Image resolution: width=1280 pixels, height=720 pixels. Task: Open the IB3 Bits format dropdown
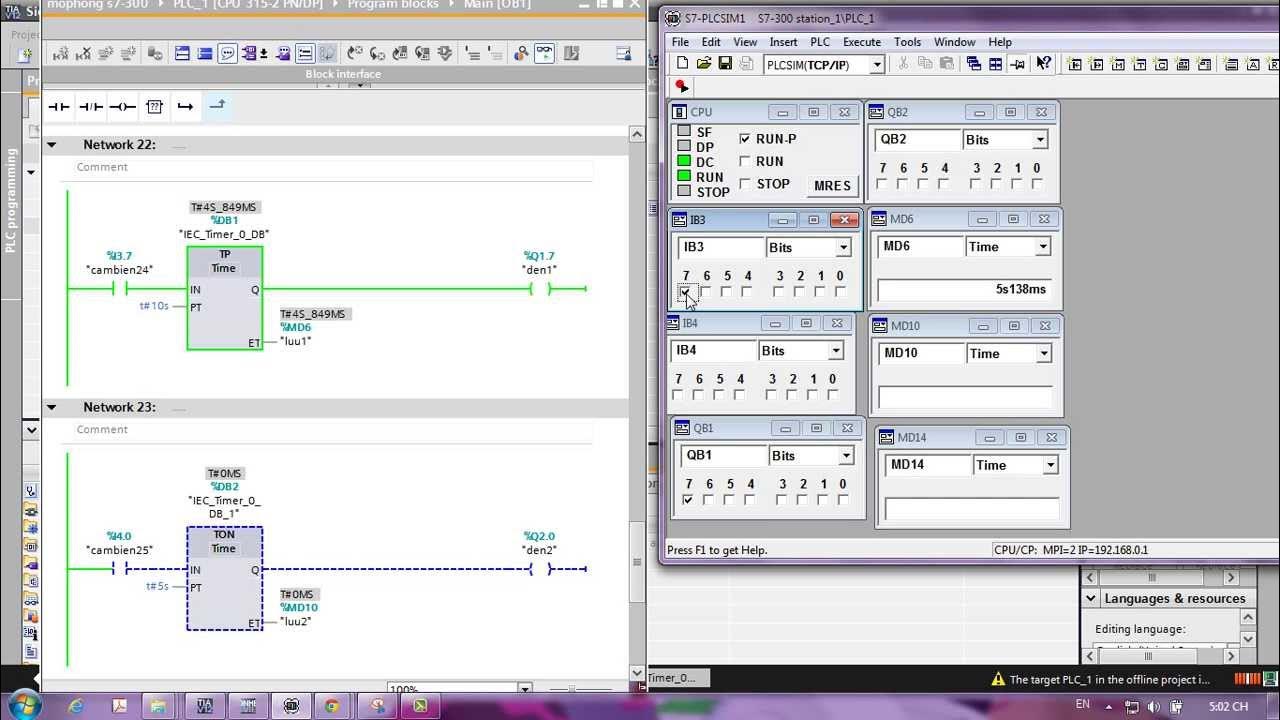pos(843,248)
